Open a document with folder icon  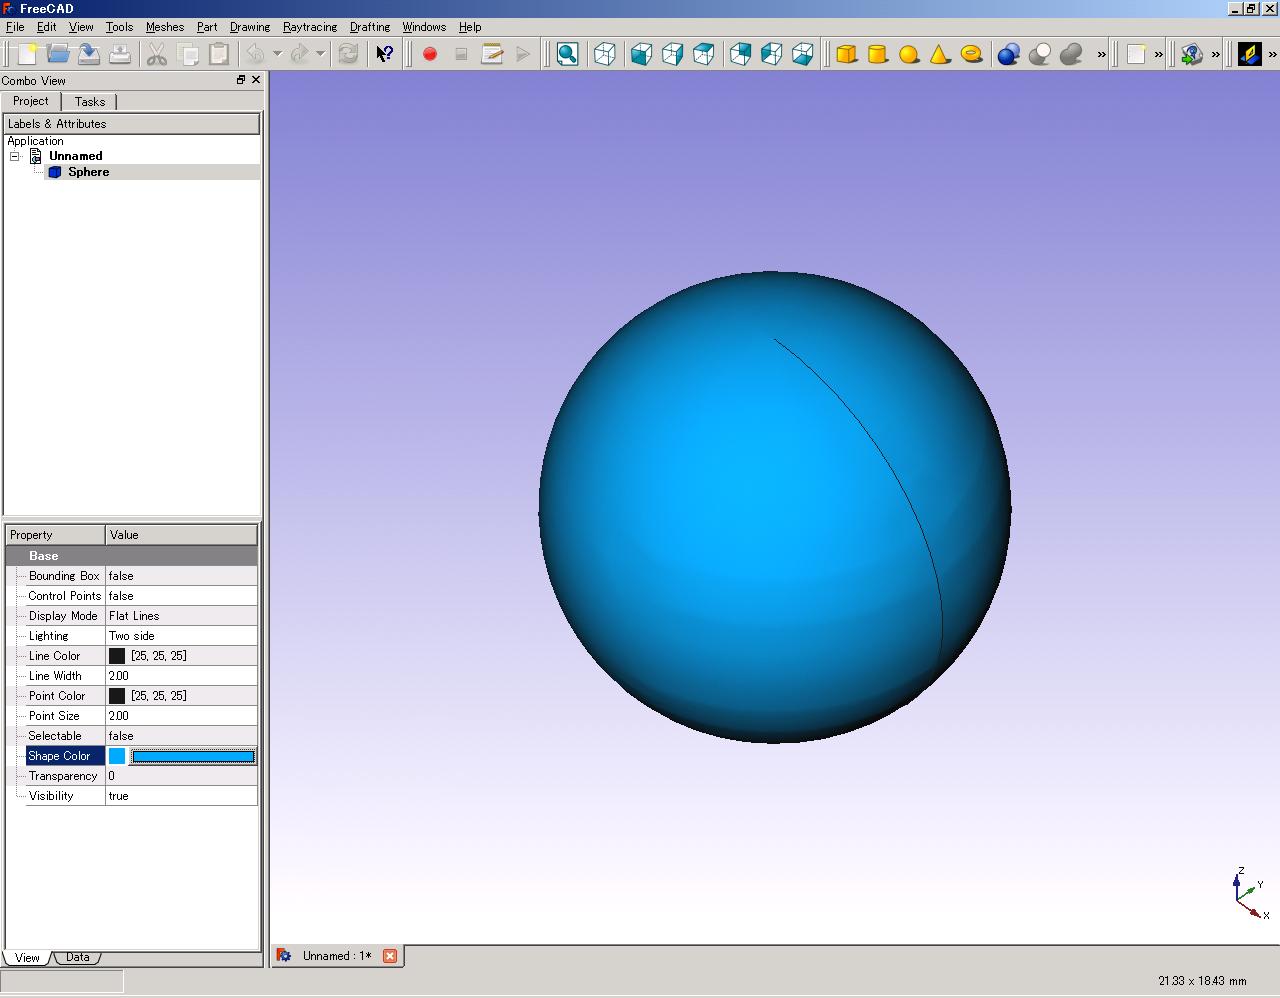(58, 54)
